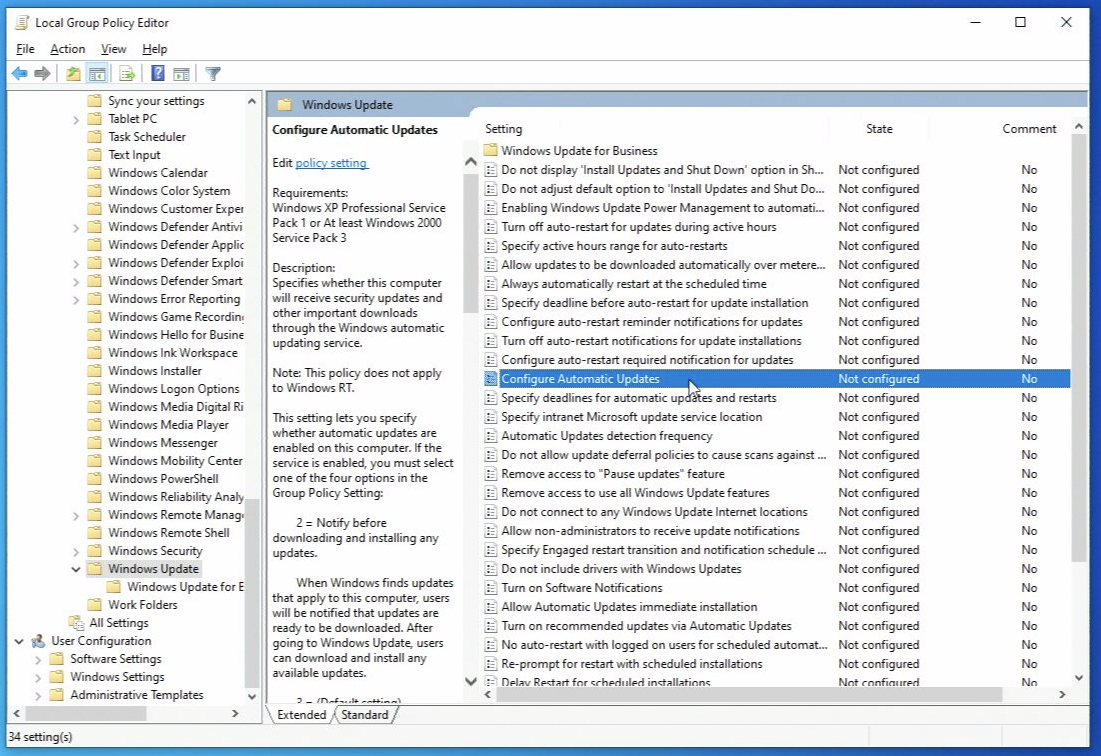Click the Up one level folder icon
Screen dimensions: 1101x756
point(73,74)
